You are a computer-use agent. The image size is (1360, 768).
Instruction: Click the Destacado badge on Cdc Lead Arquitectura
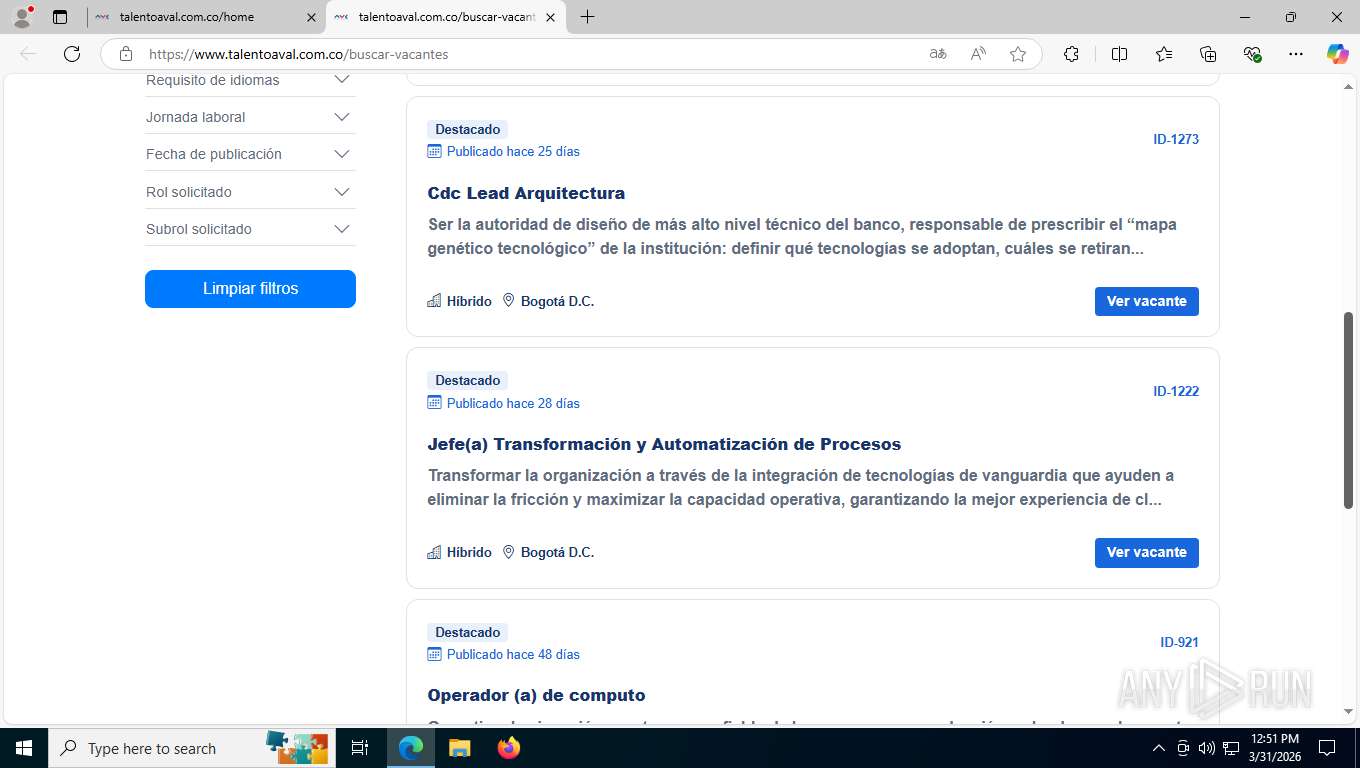tap(467, 129)
